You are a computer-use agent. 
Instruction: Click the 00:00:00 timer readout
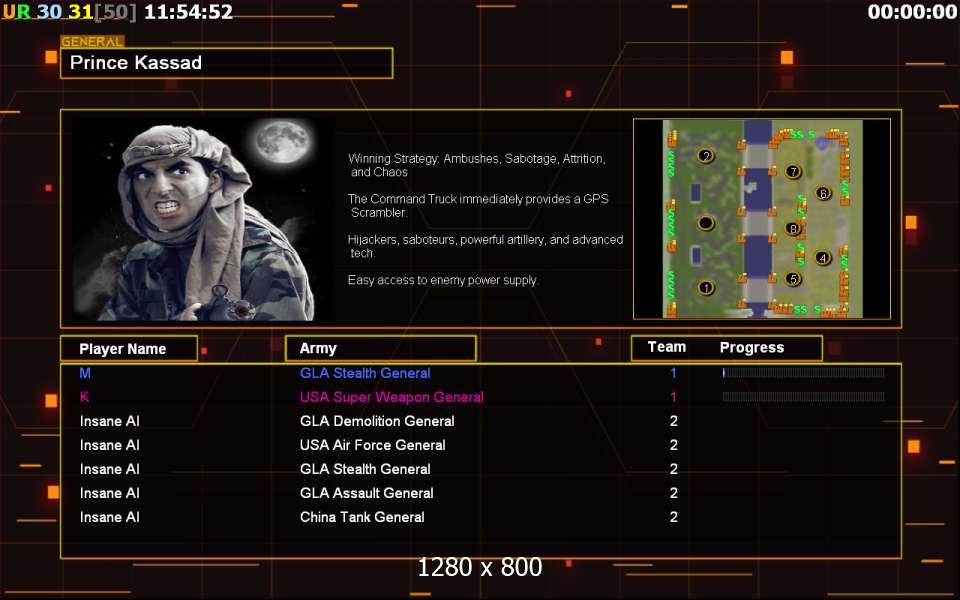pyautogui.click(x=912, y=12)
